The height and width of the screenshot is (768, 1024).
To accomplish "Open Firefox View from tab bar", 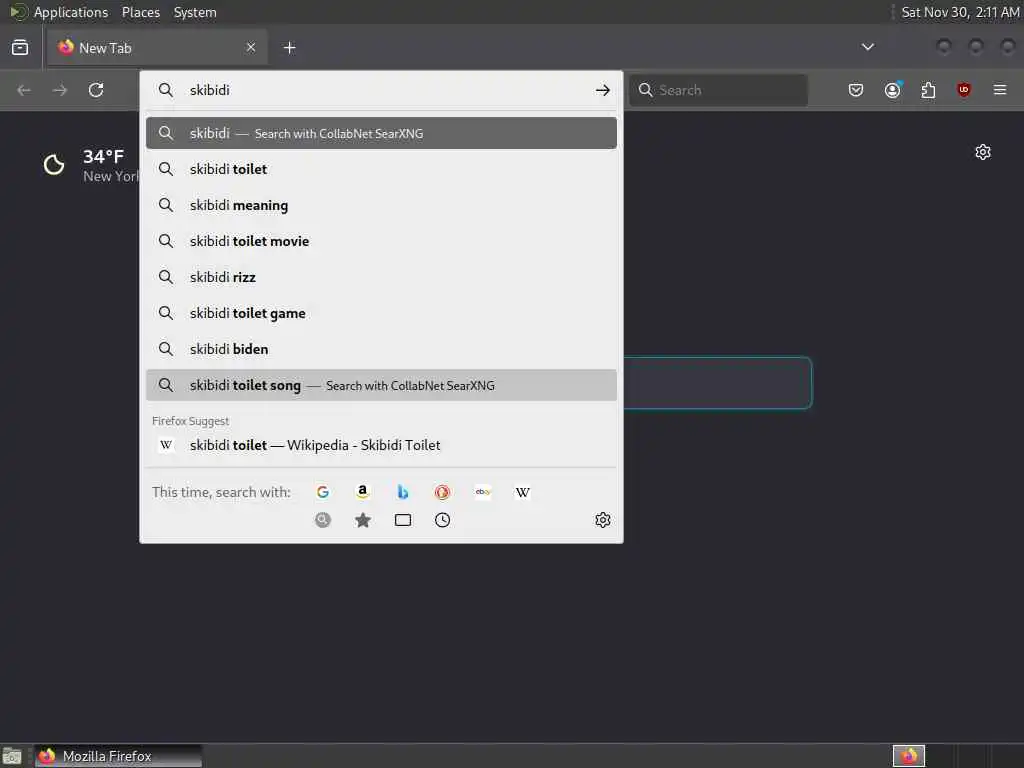I will pos(20,48).
